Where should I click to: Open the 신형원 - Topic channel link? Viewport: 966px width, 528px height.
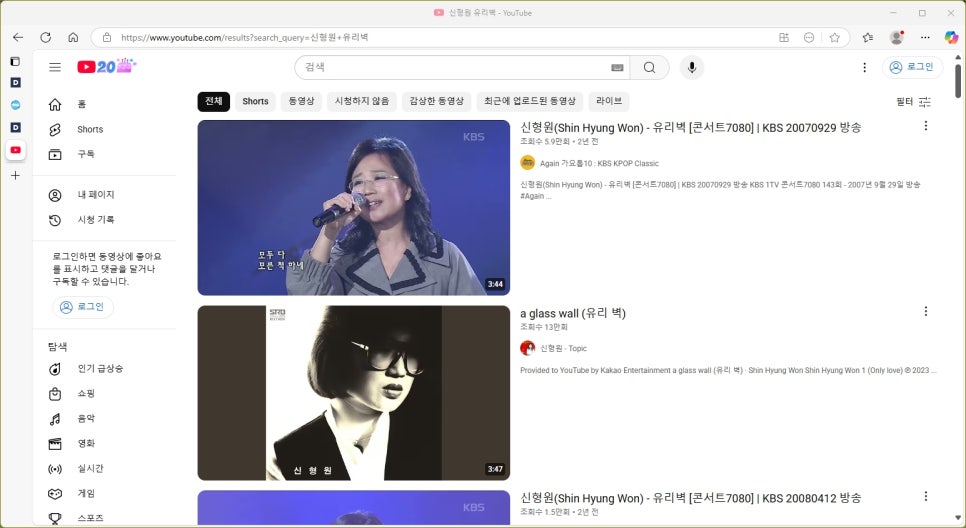pos(564,348)
